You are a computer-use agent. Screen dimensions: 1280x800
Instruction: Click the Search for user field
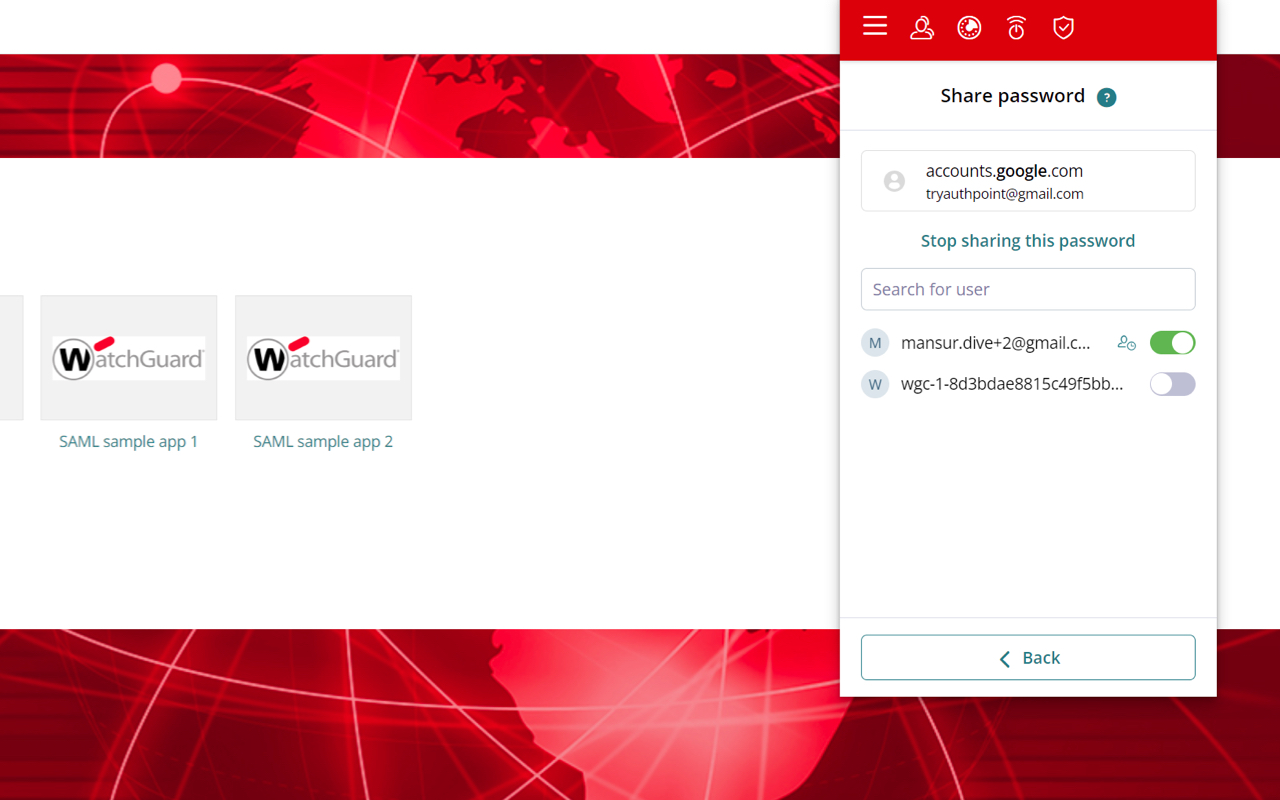(x=1028, y=289)
